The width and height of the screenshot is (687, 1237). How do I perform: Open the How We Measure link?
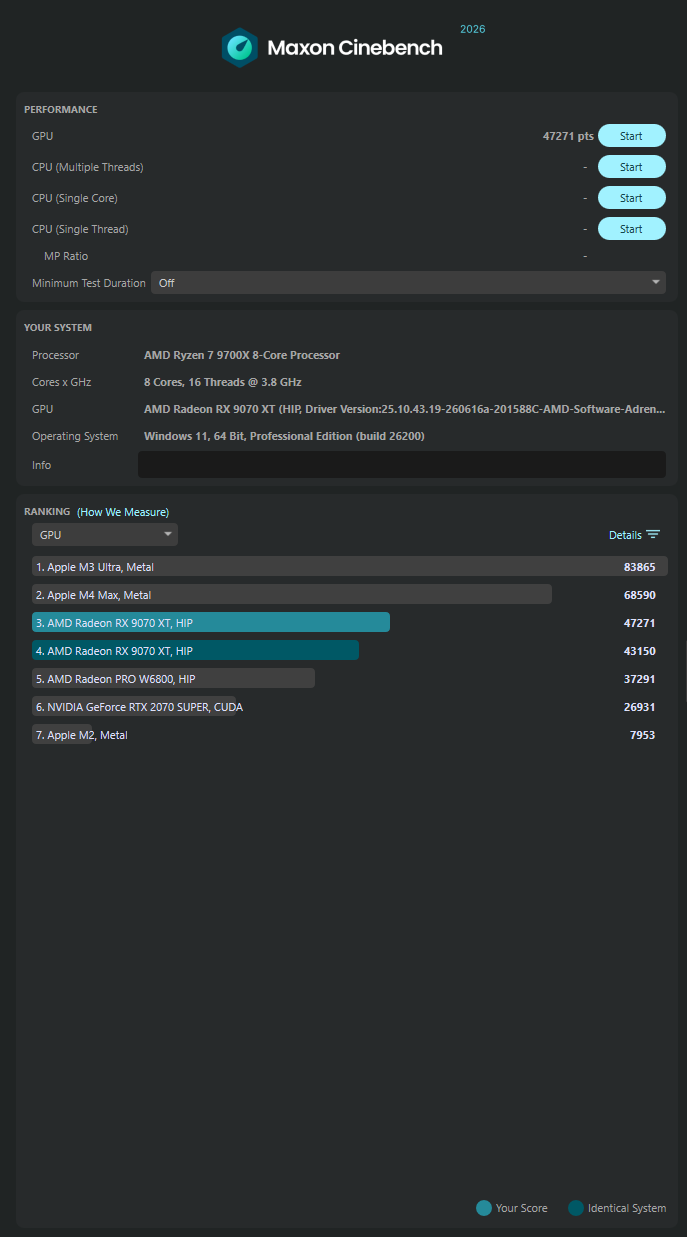(123, 512)
